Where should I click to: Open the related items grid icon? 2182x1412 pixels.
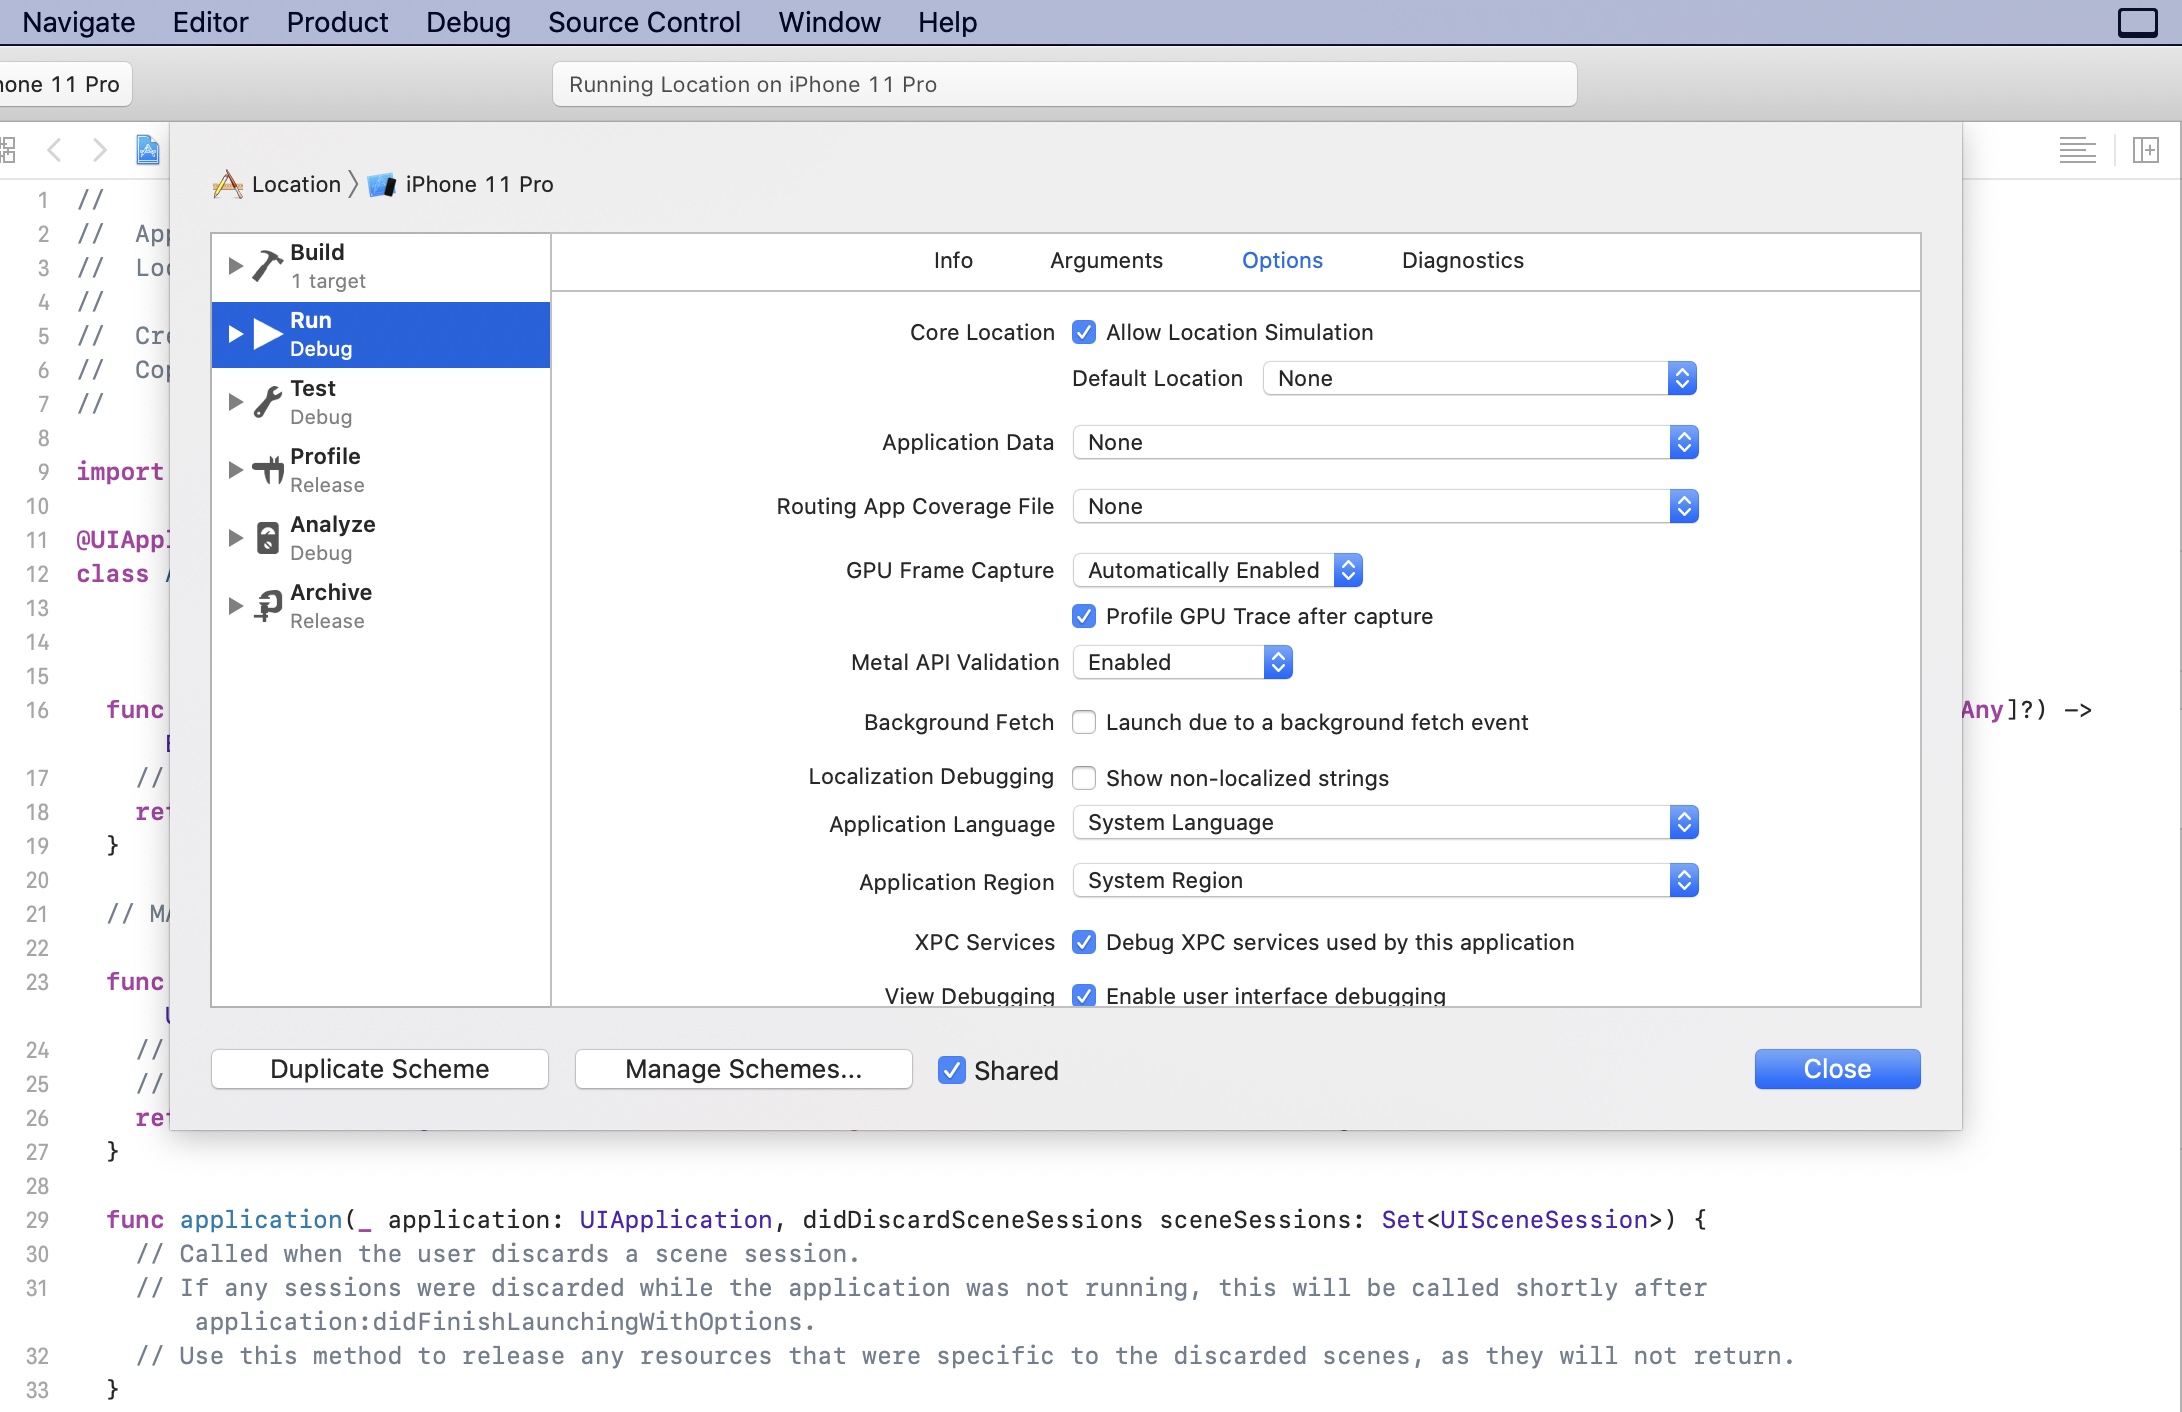pyautogui.click(x=8, y=150)
